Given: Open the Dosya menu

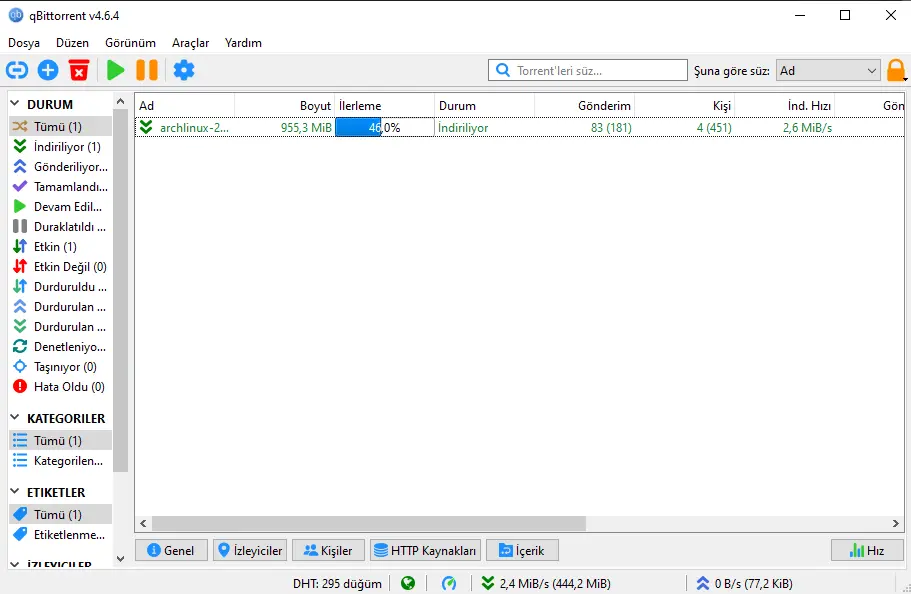Looking at the screenshot, I should coord(24,43).
